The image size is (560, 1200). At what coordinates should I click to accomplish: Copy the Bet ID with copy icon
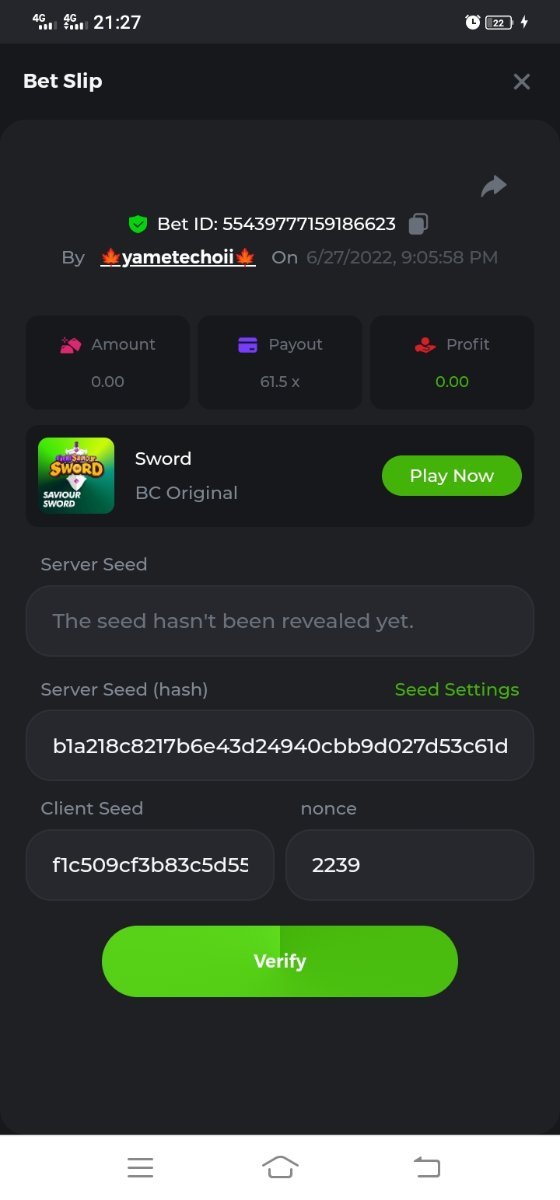[419, 224]
